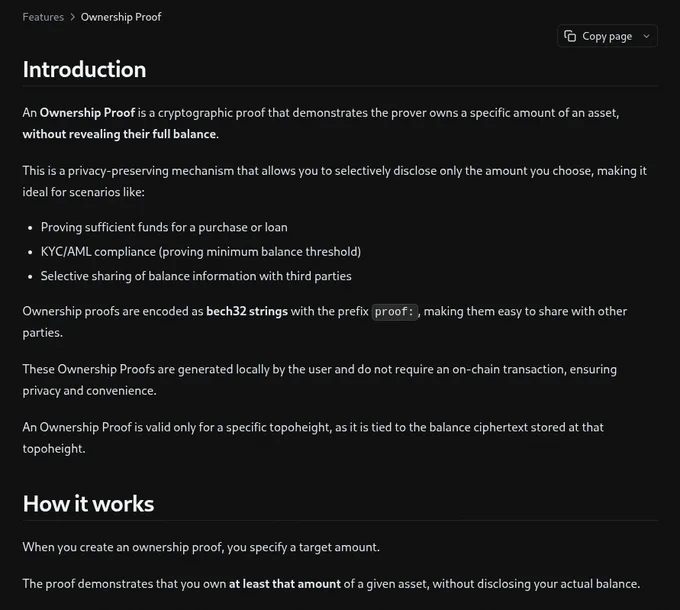Select the Ownership Proof breadcrumb item
The image size is (680, 610).
tap(121, 17)
